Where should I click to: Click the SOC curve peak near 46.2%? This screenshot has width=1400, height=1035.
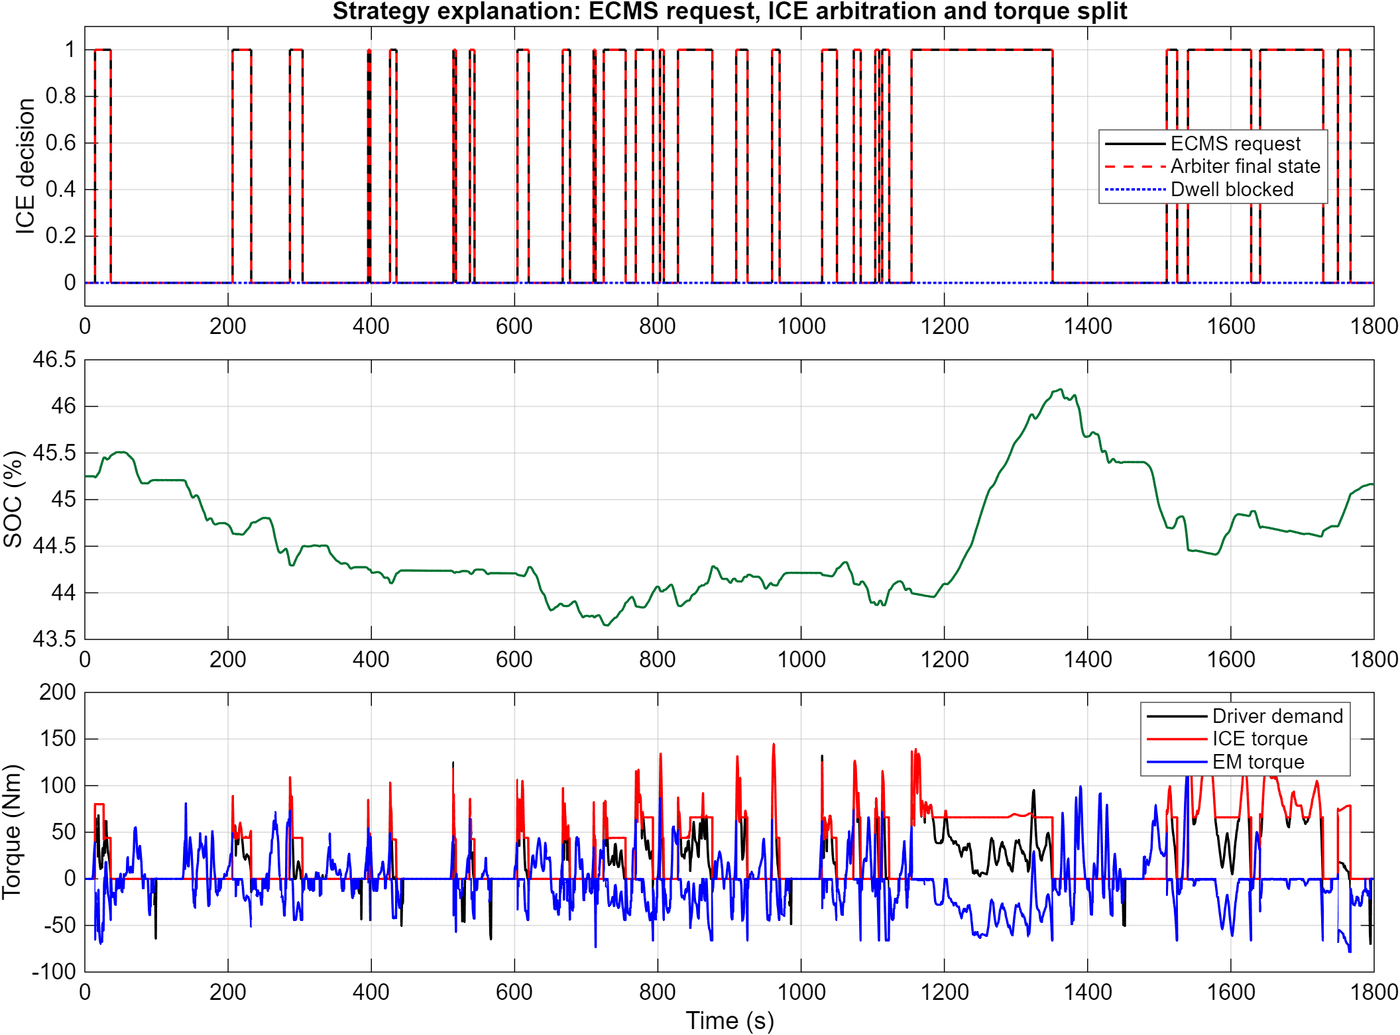click(x=1060, y=390)
